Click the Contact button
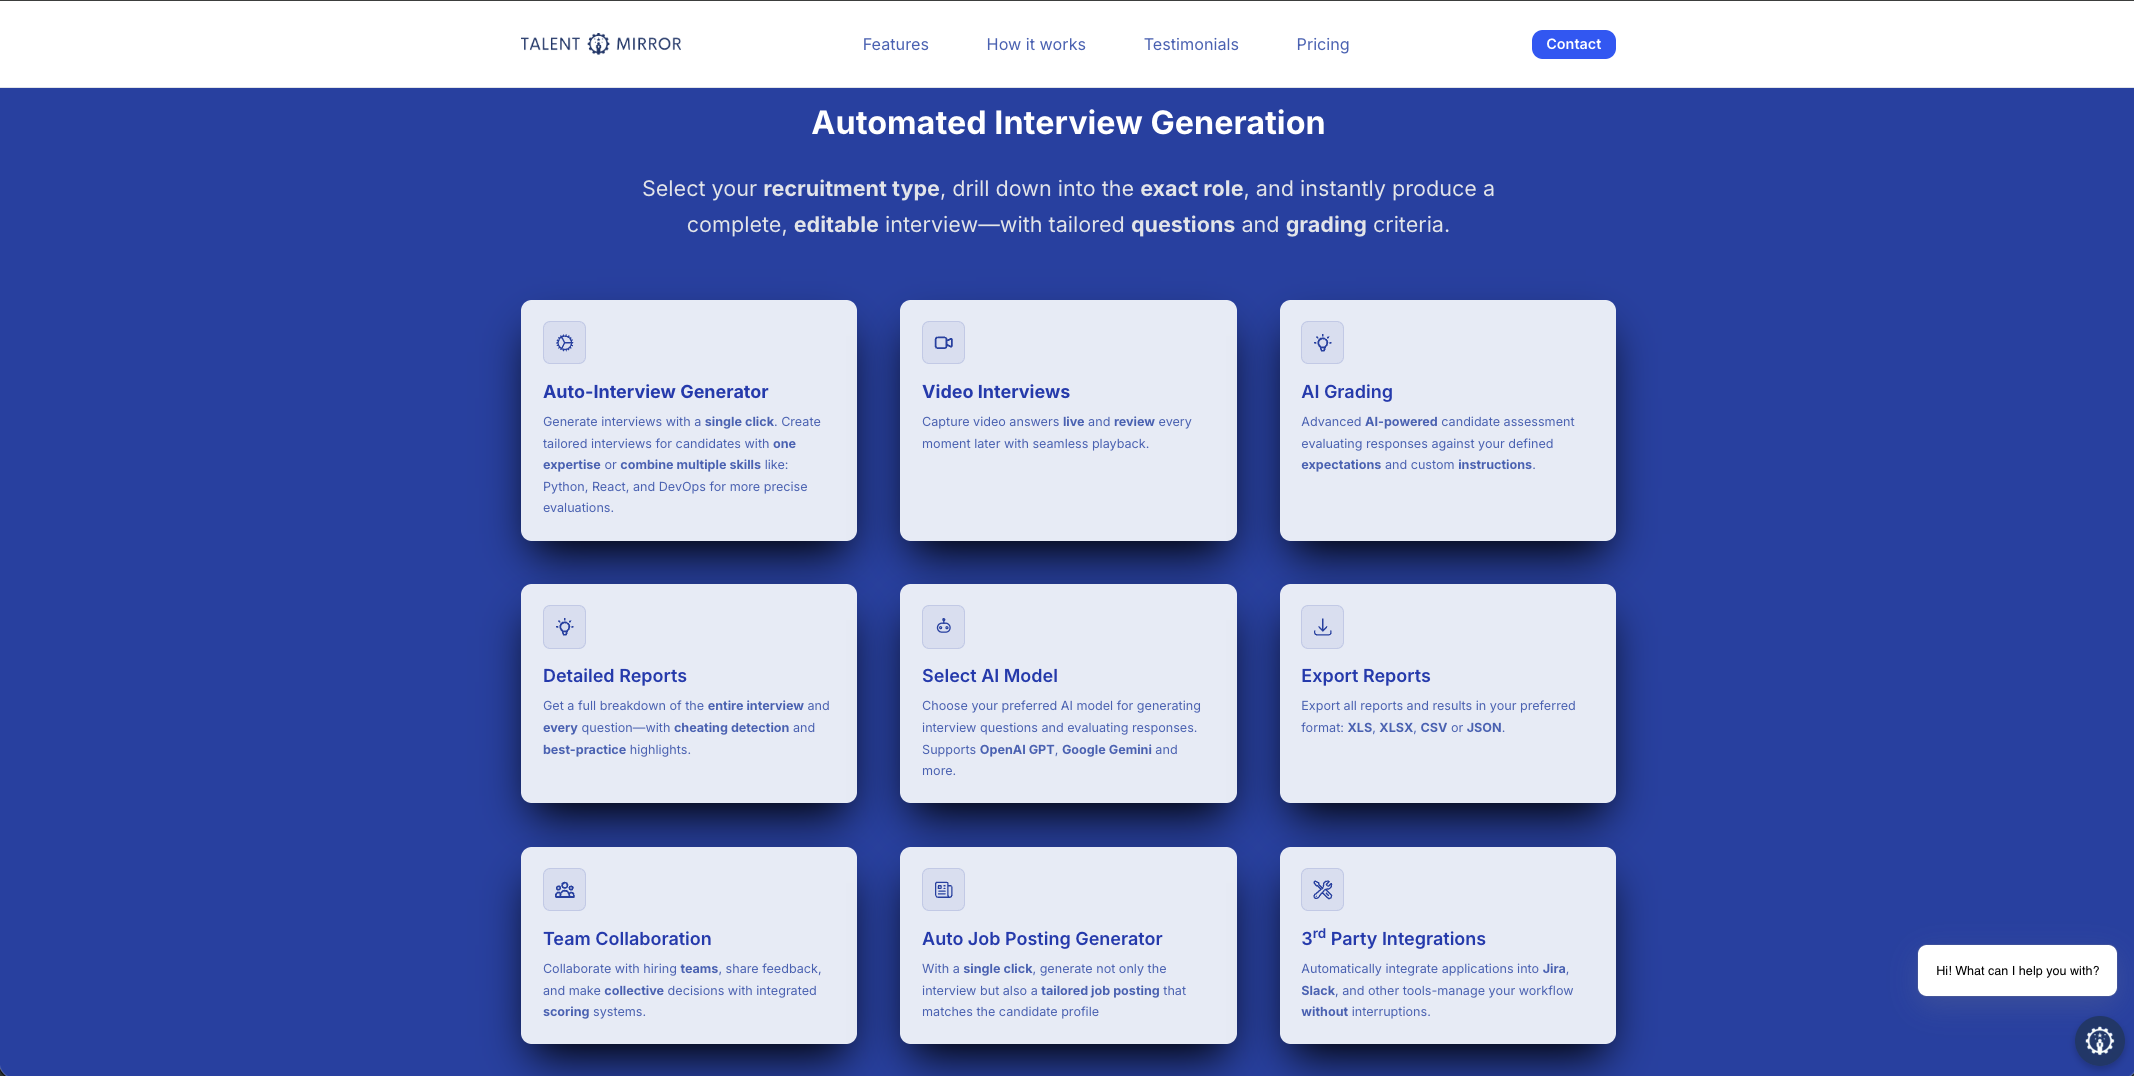The height and width of the screenshot is (1076, 2134). pyautogui.click(x=1573, y=44)
